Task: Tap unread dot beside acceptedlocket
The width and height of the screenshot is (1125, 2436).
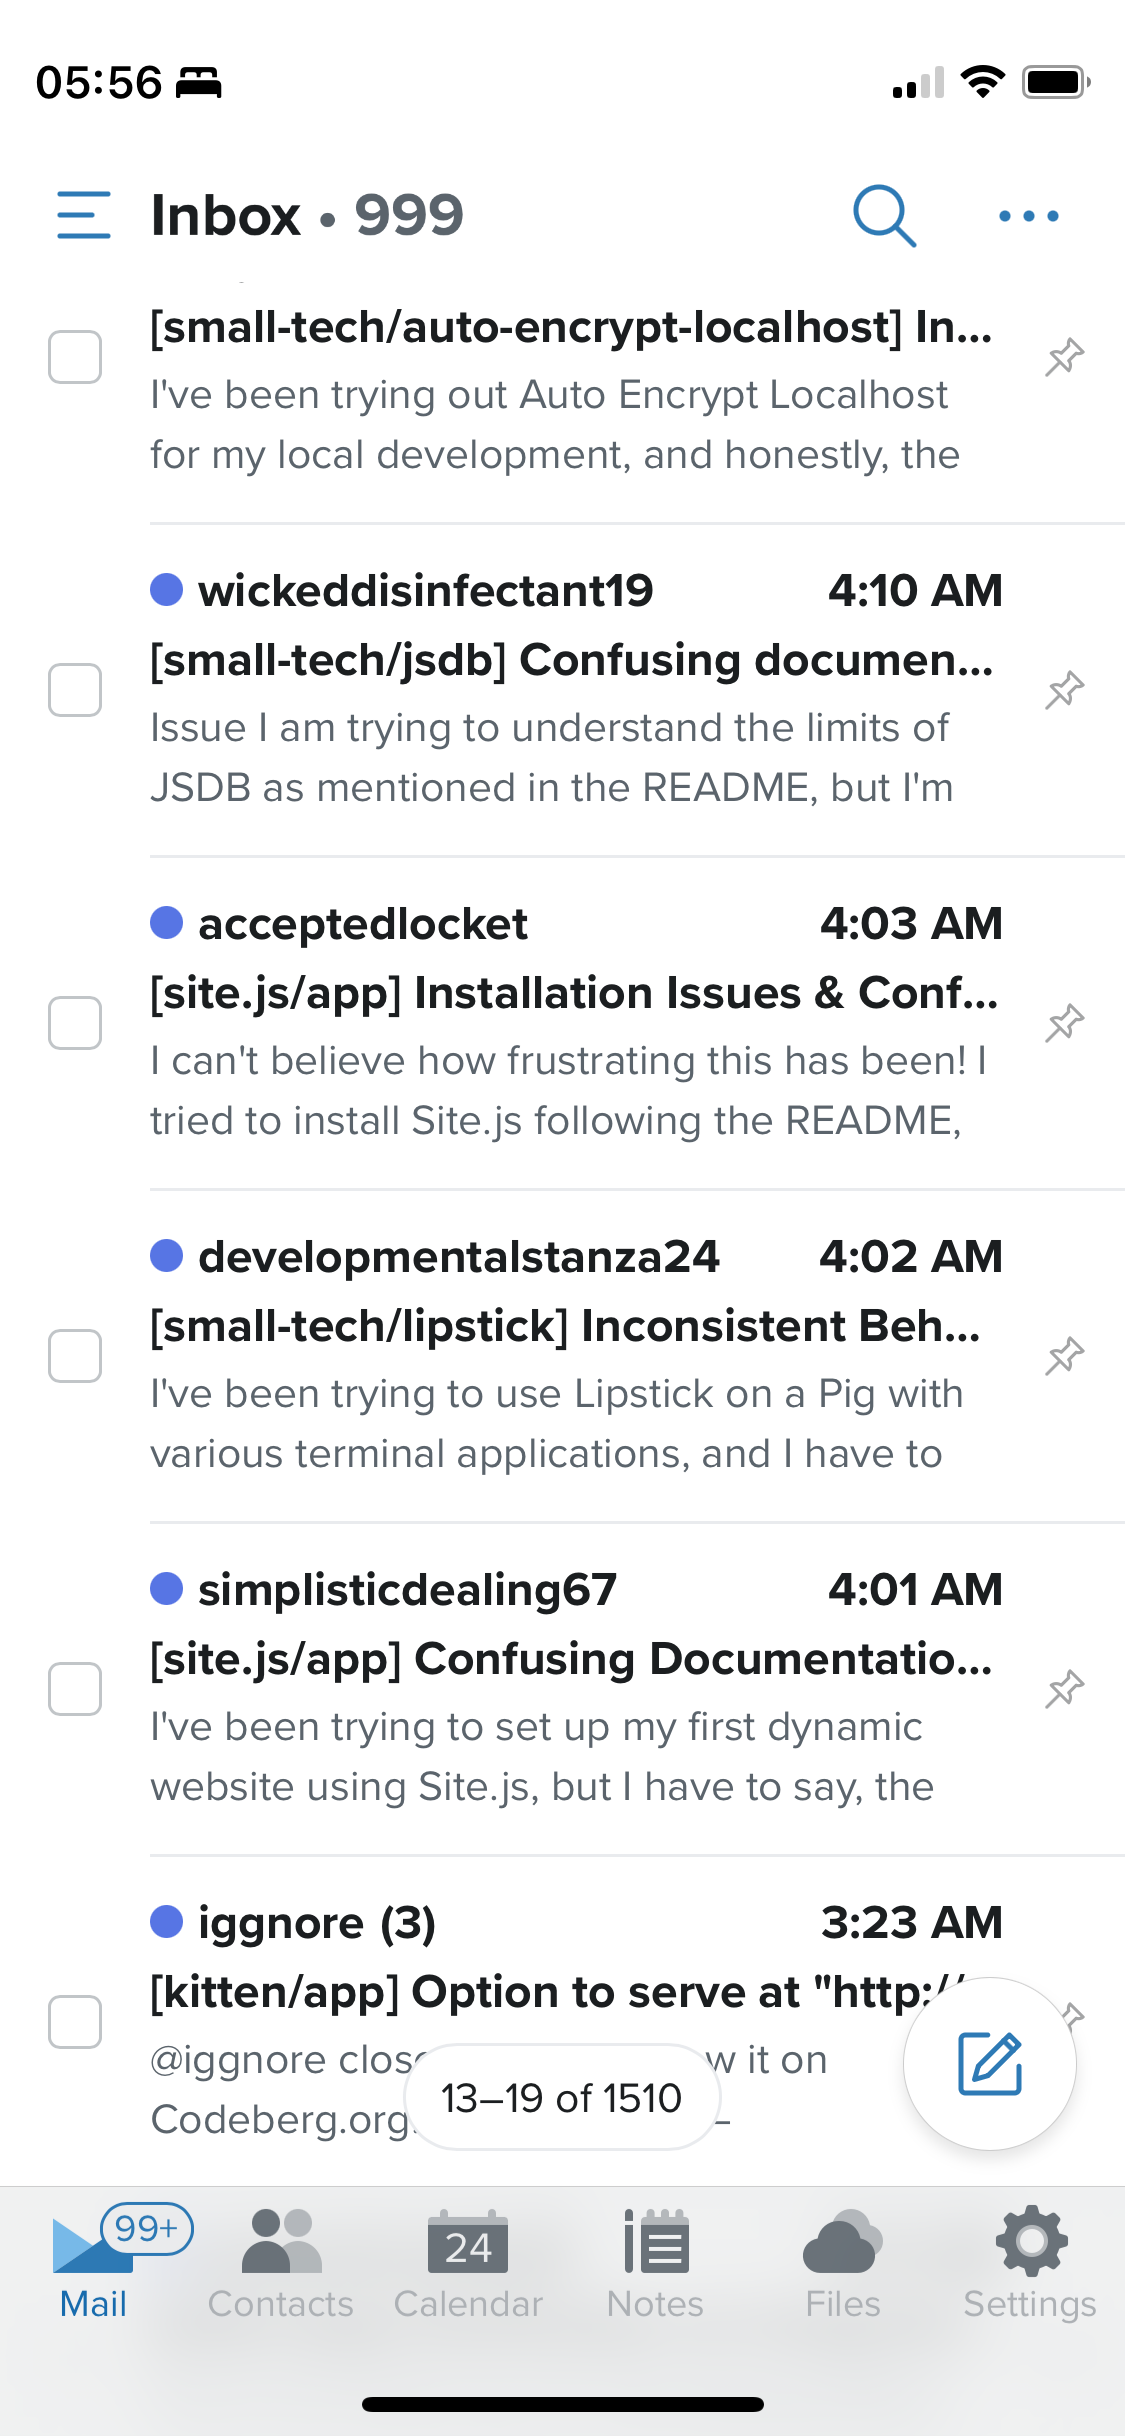Action: click(166, 922)
